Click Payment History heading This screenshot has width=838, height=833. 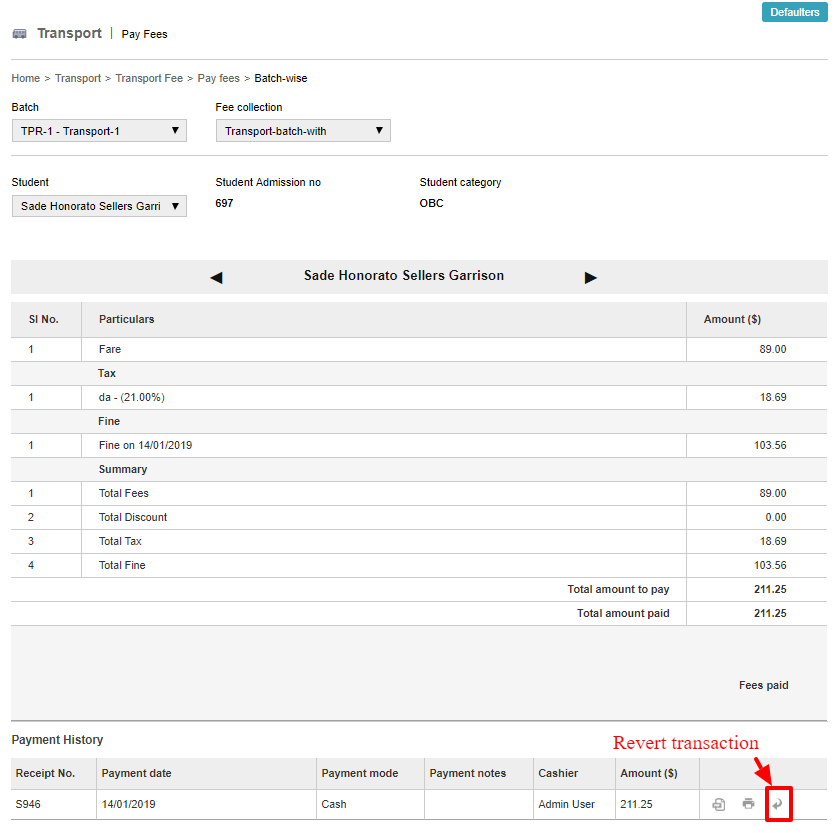(x=57, y=740)
